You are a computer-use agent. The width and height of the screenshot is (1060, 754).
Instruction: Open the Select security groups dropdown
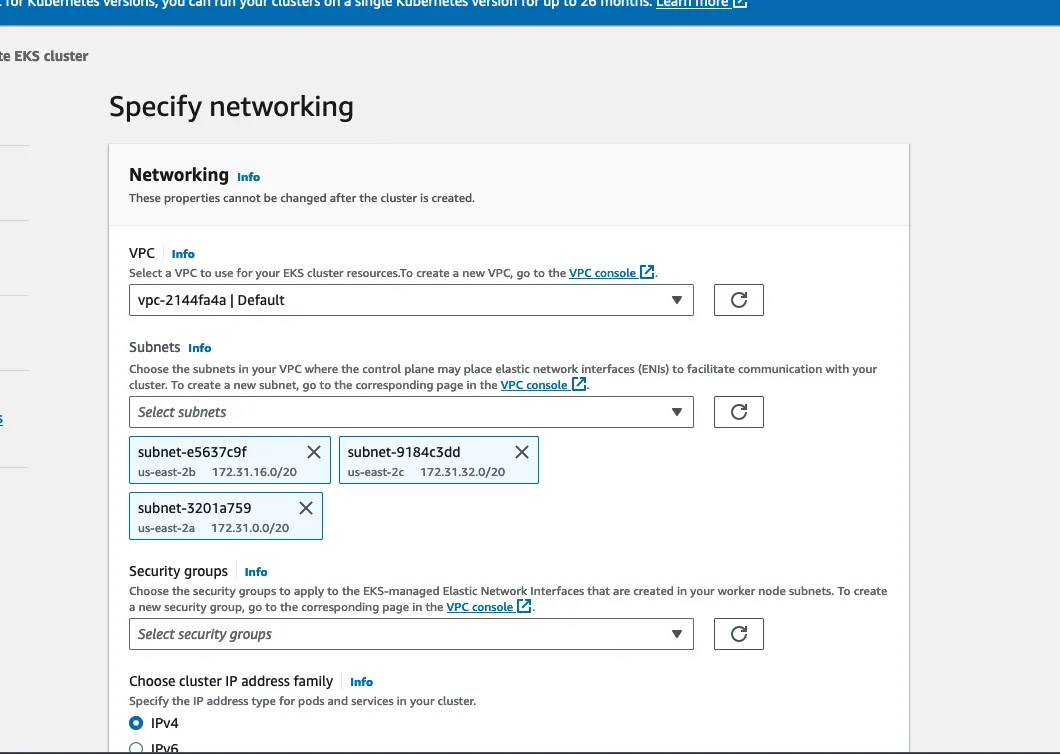click(x=411, y=634)
